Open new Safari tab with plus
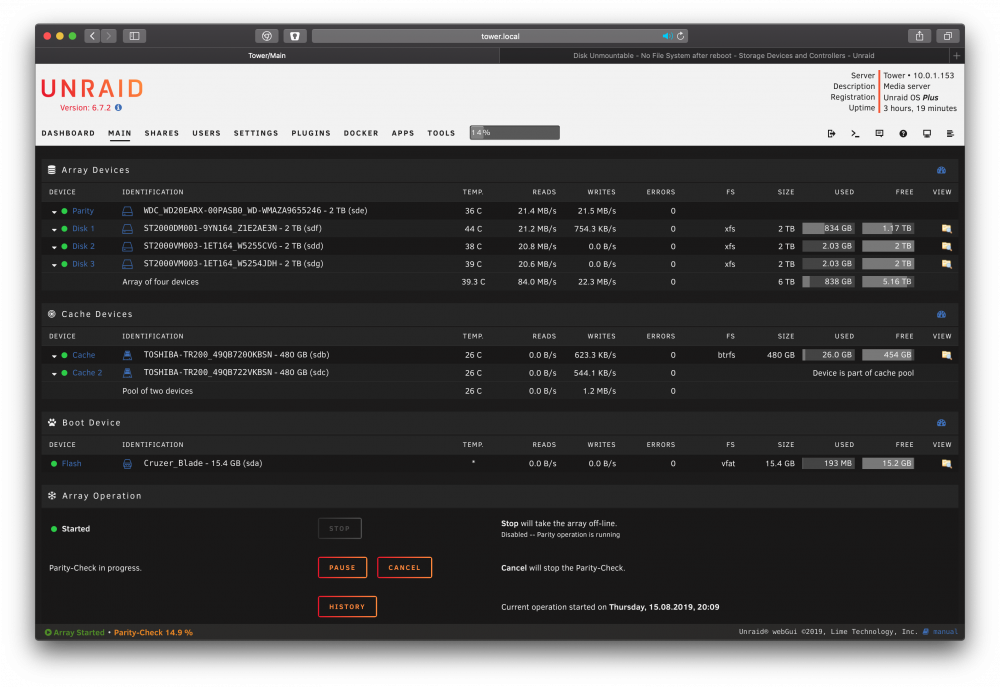Viewport: 1000px width, 687px height. (956, 55)
